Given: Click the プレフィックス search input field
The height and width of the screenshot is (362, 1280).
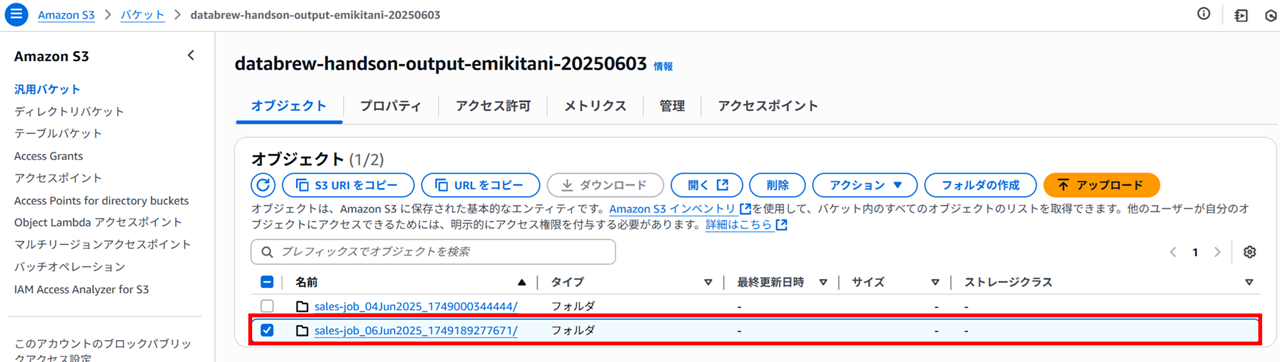Looking at the screenshot, I should click(x=433, y=252).
